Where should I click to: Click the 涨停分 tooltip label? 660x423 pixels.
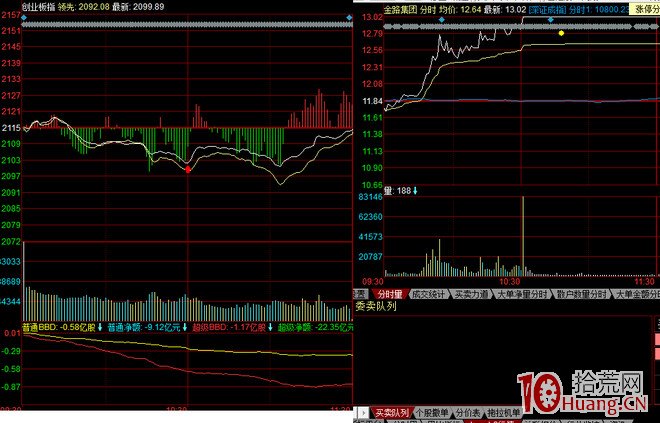click(x=645, y=10)
